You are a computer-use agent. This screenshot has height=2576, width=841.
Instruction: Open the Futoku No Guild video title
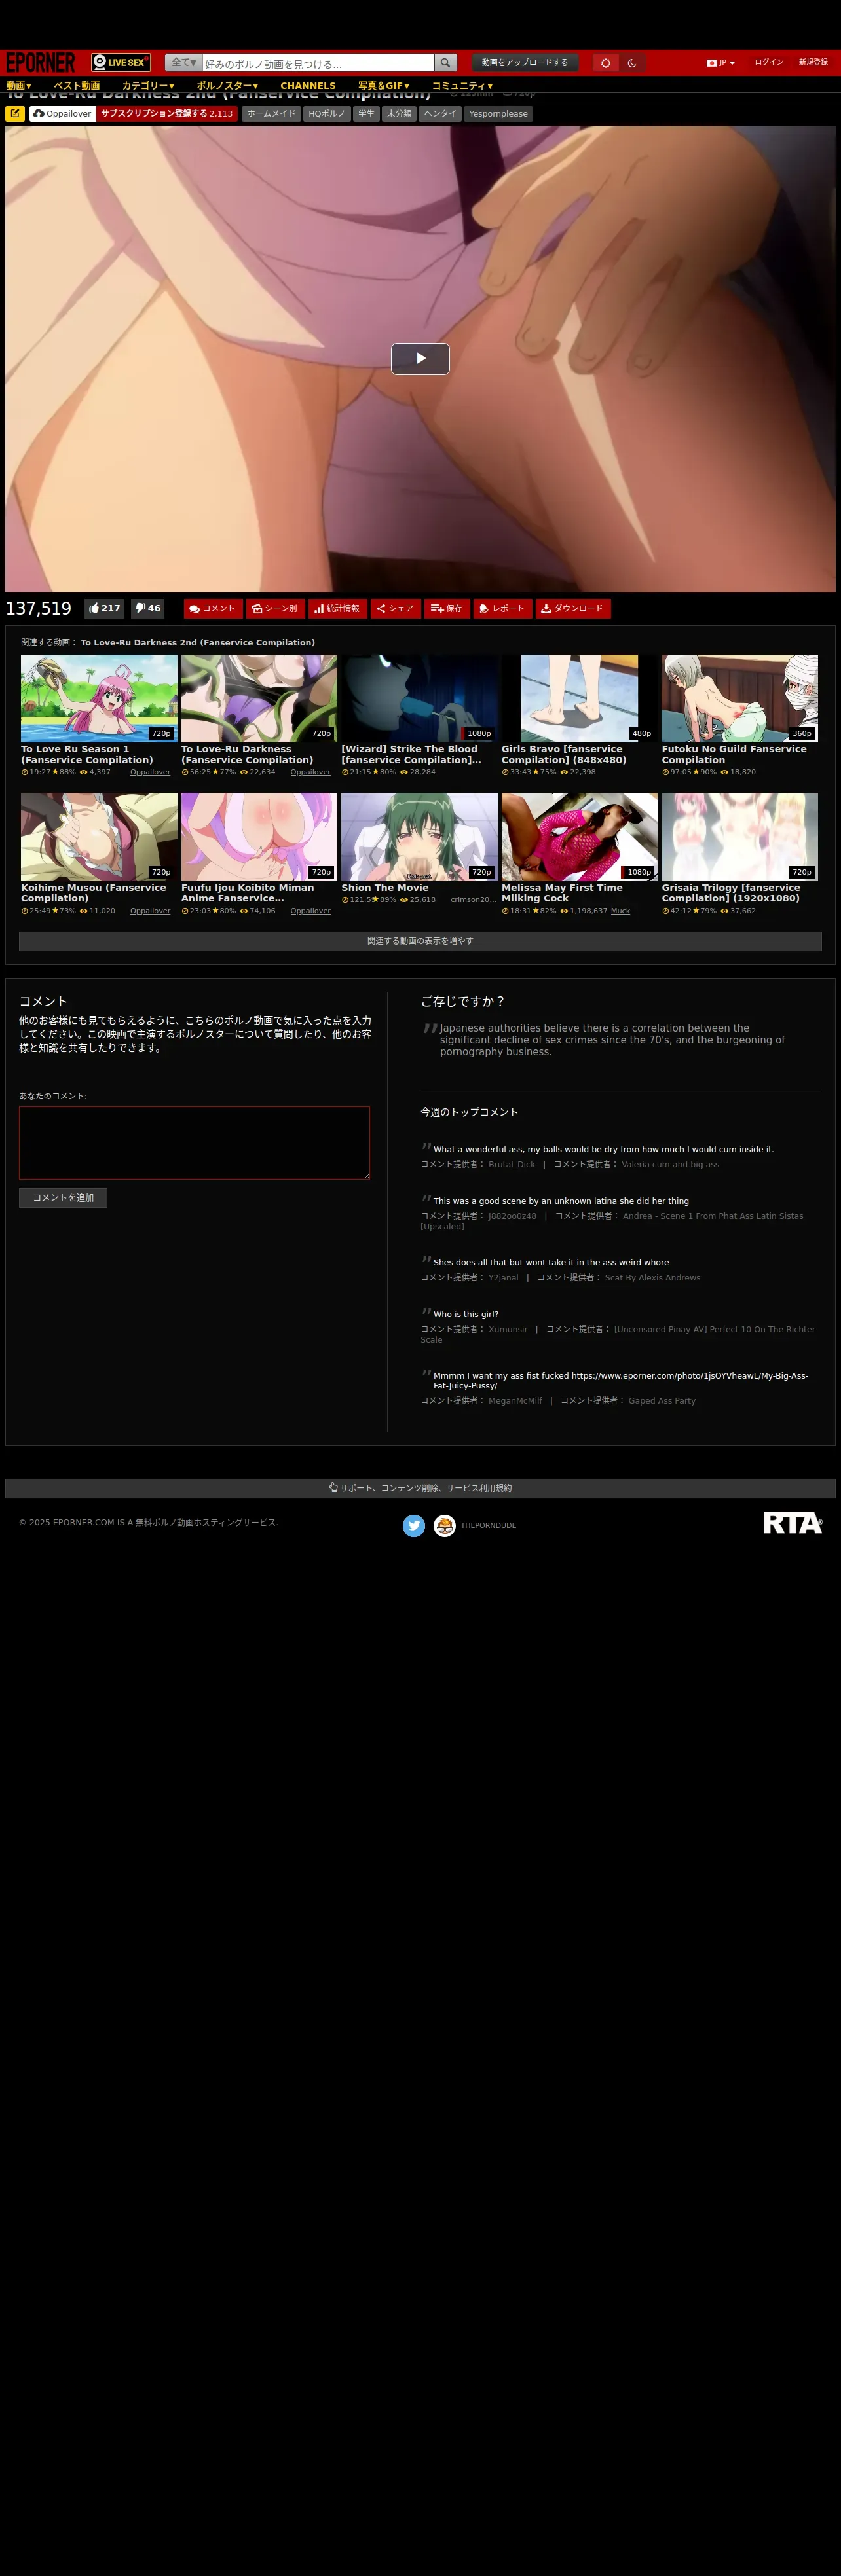(734, 754)
